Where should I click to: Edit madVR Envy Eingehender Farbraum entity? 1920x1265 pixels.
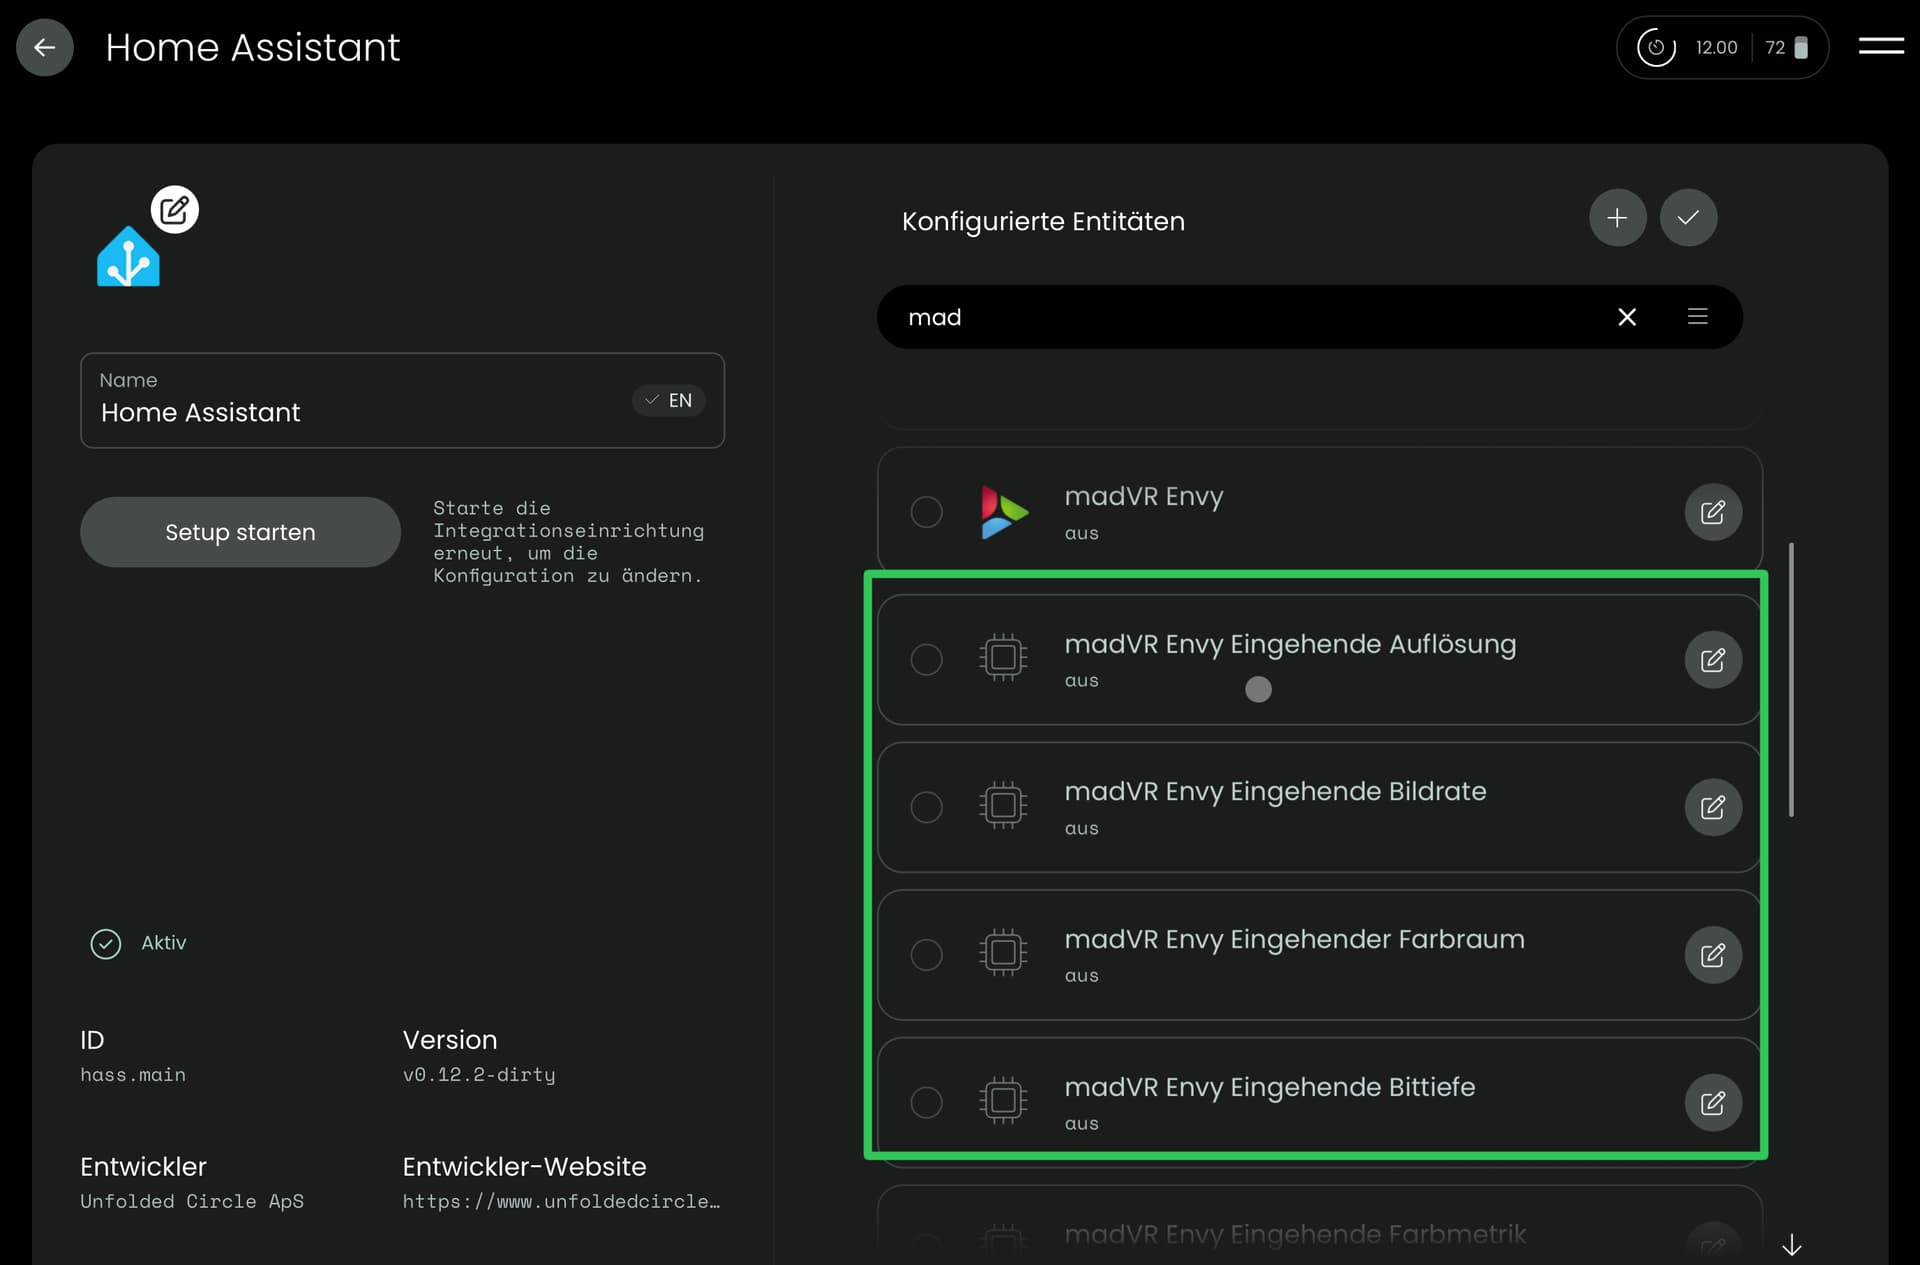point(1713,955)
